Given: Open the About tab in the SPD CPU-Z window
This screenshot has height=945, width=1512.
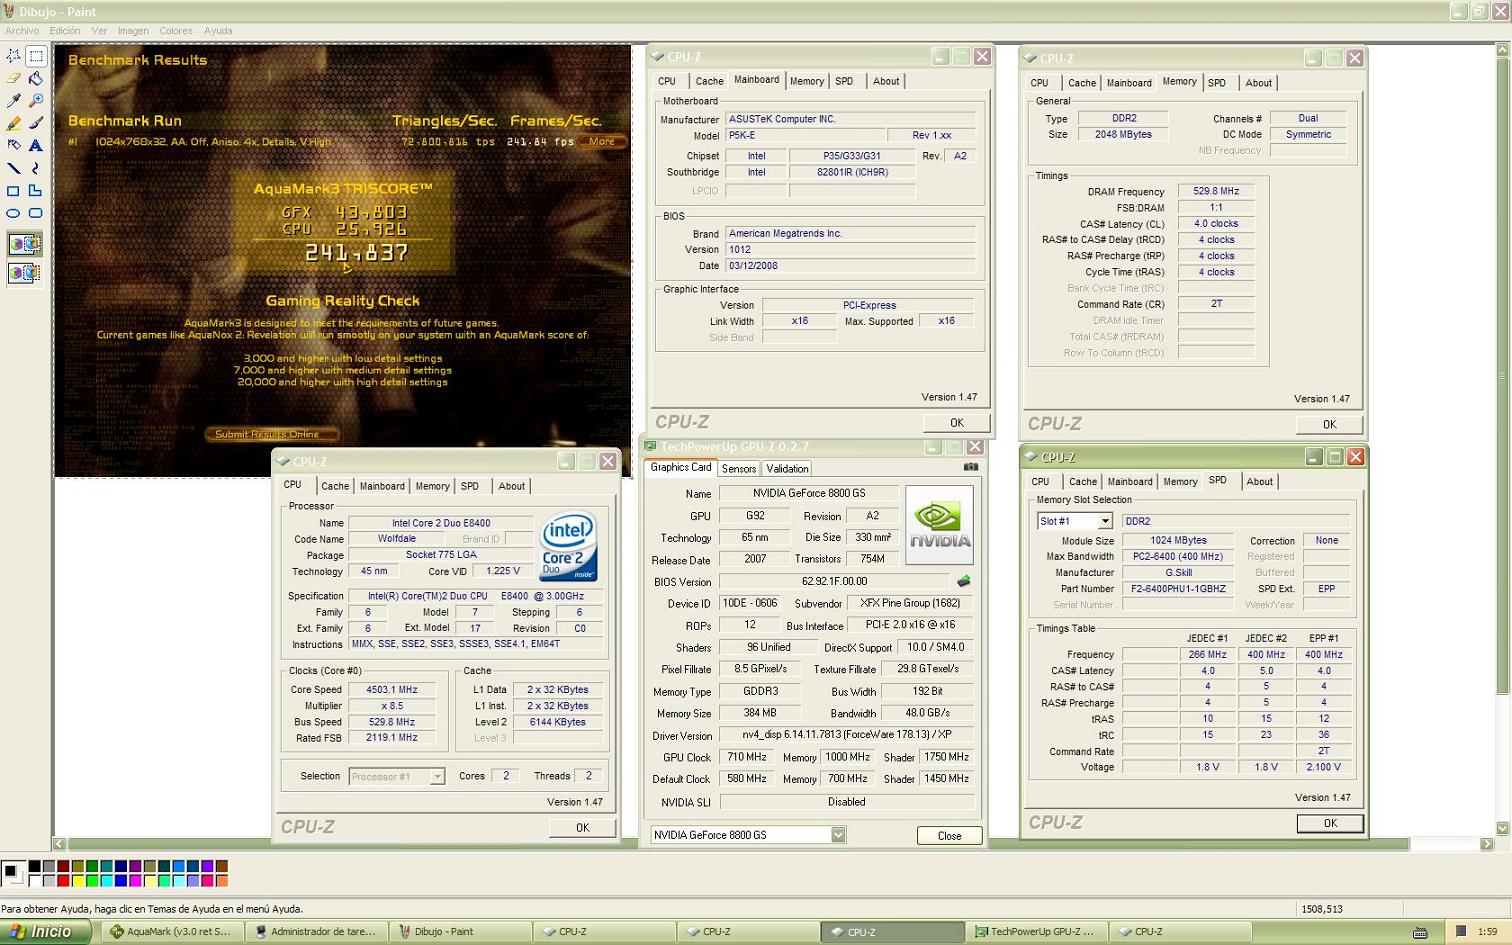Looking at the screenshot, I should pos(1260,482).
